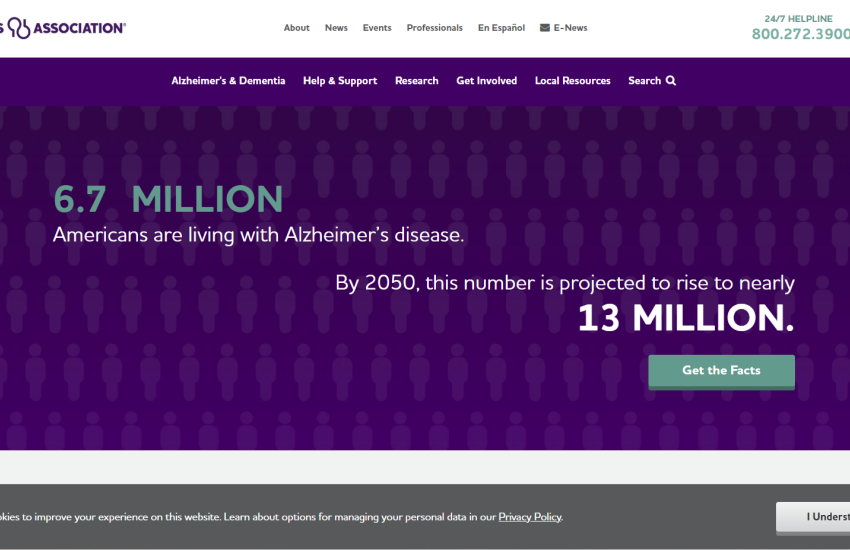
Task: Click the 24/7 HELPLINE label
Action: 799,18
